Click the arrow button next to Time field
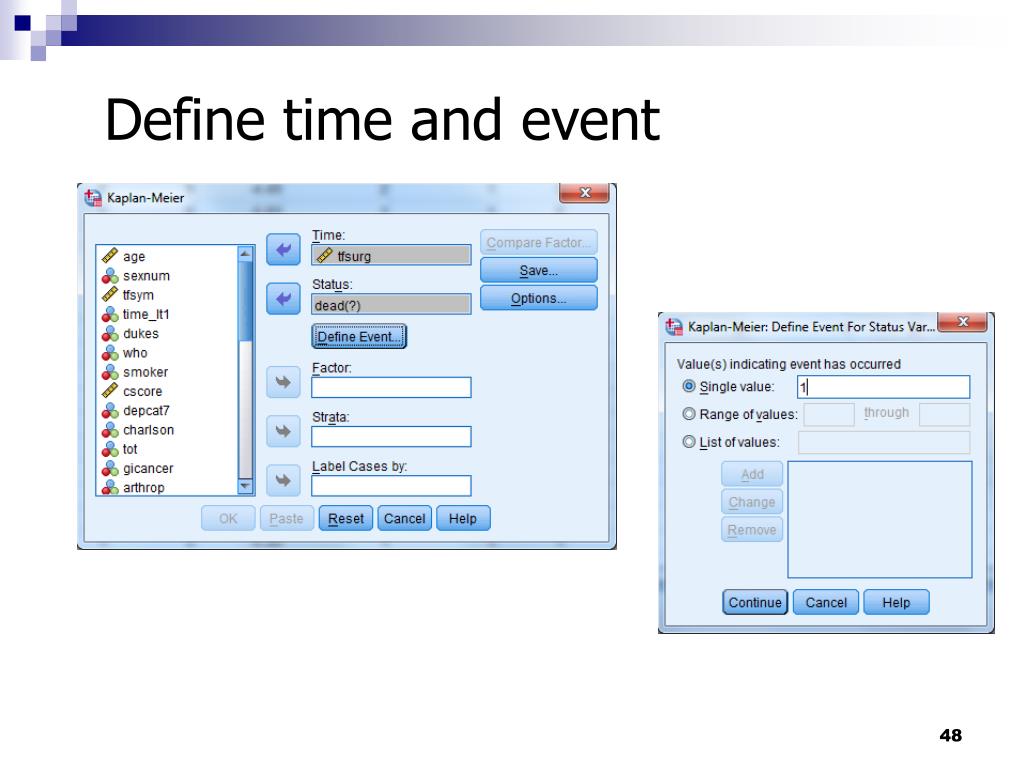 point(283,249)
